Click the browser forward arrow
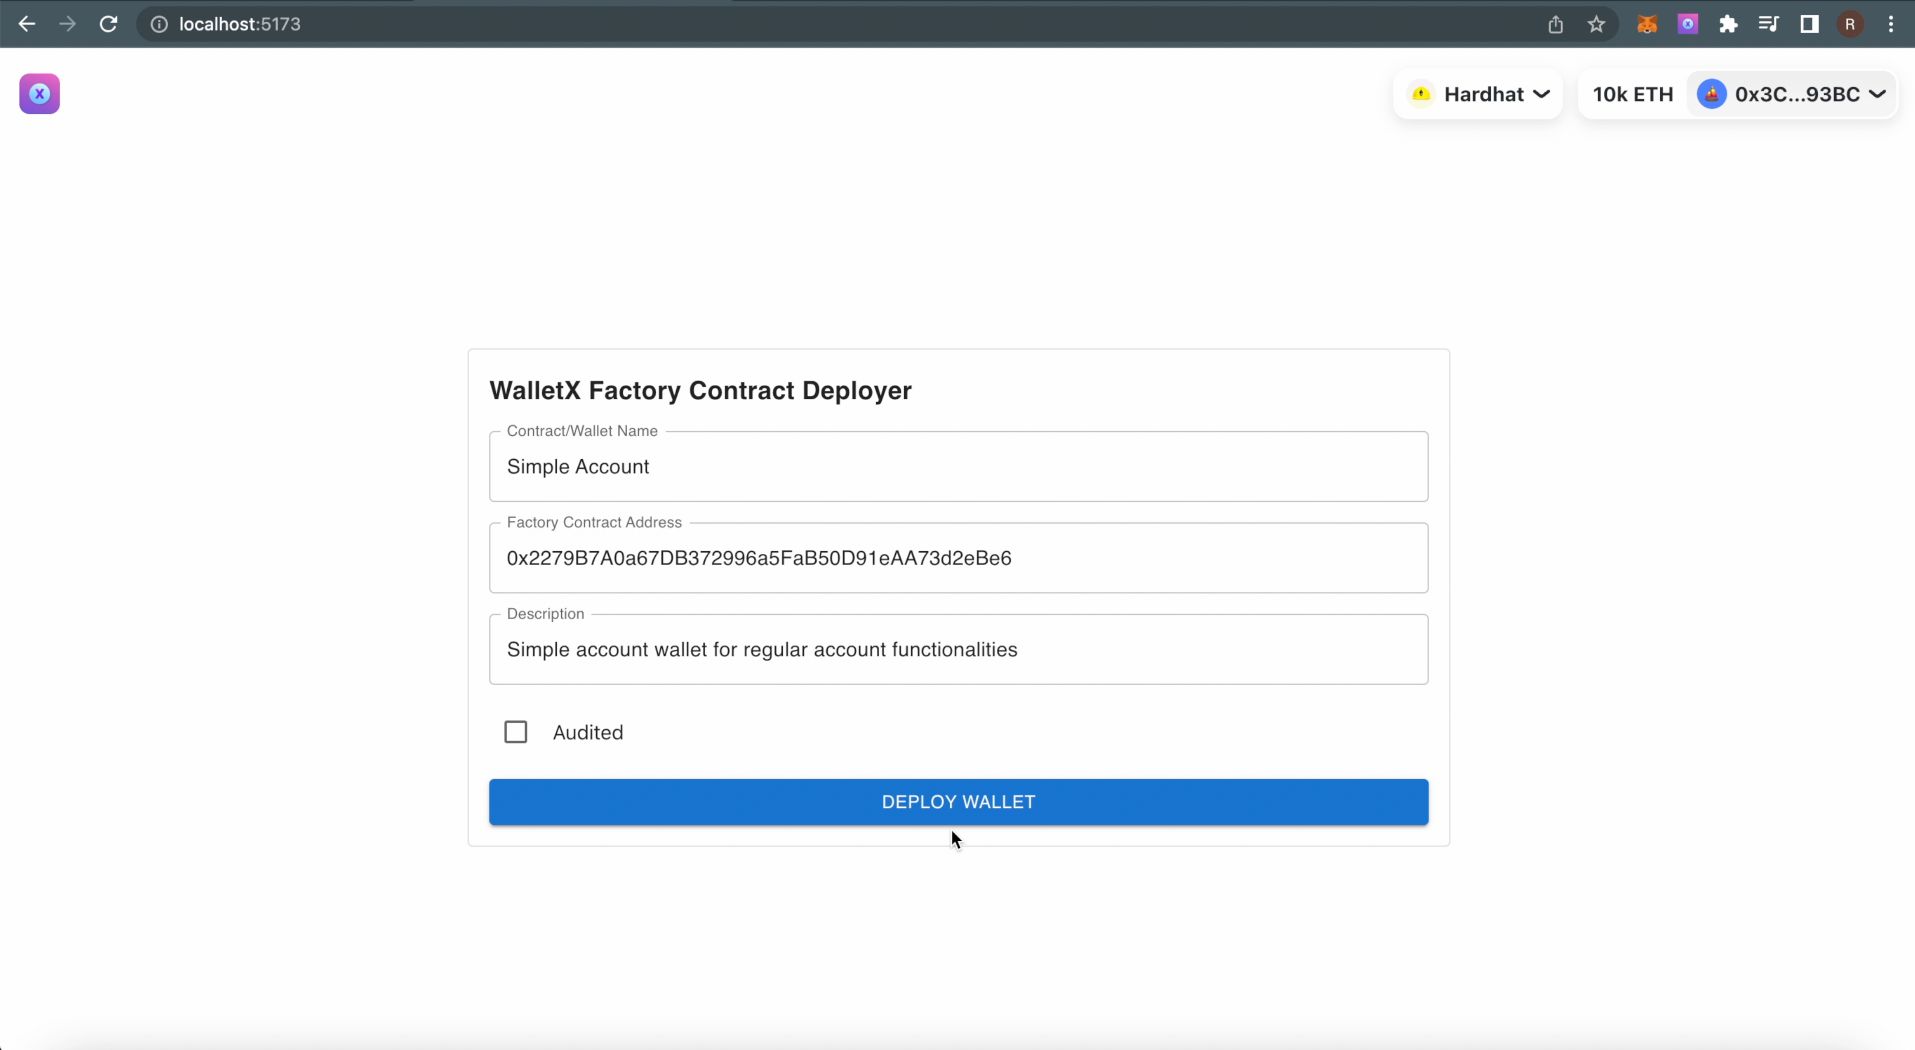 point(67,24)
